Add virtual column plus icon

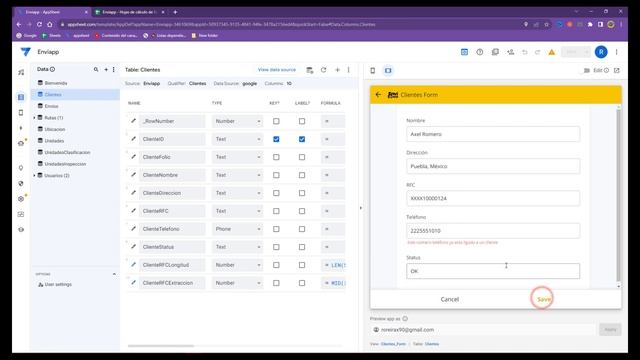[338, 70]
